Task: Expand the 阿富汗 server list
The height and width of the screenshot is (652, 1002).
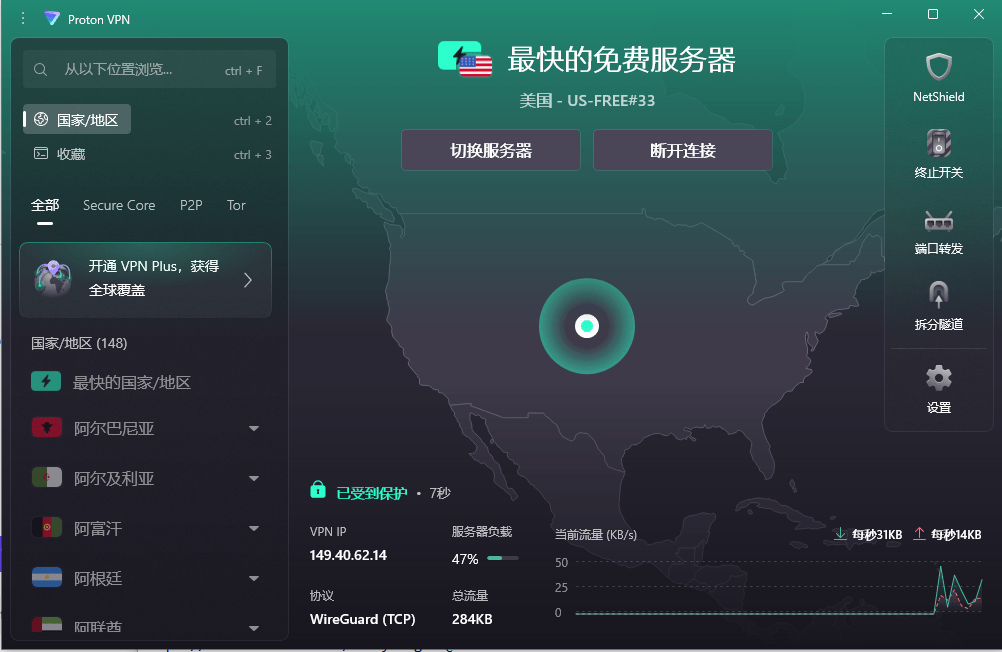Action: tap(254, 528)
